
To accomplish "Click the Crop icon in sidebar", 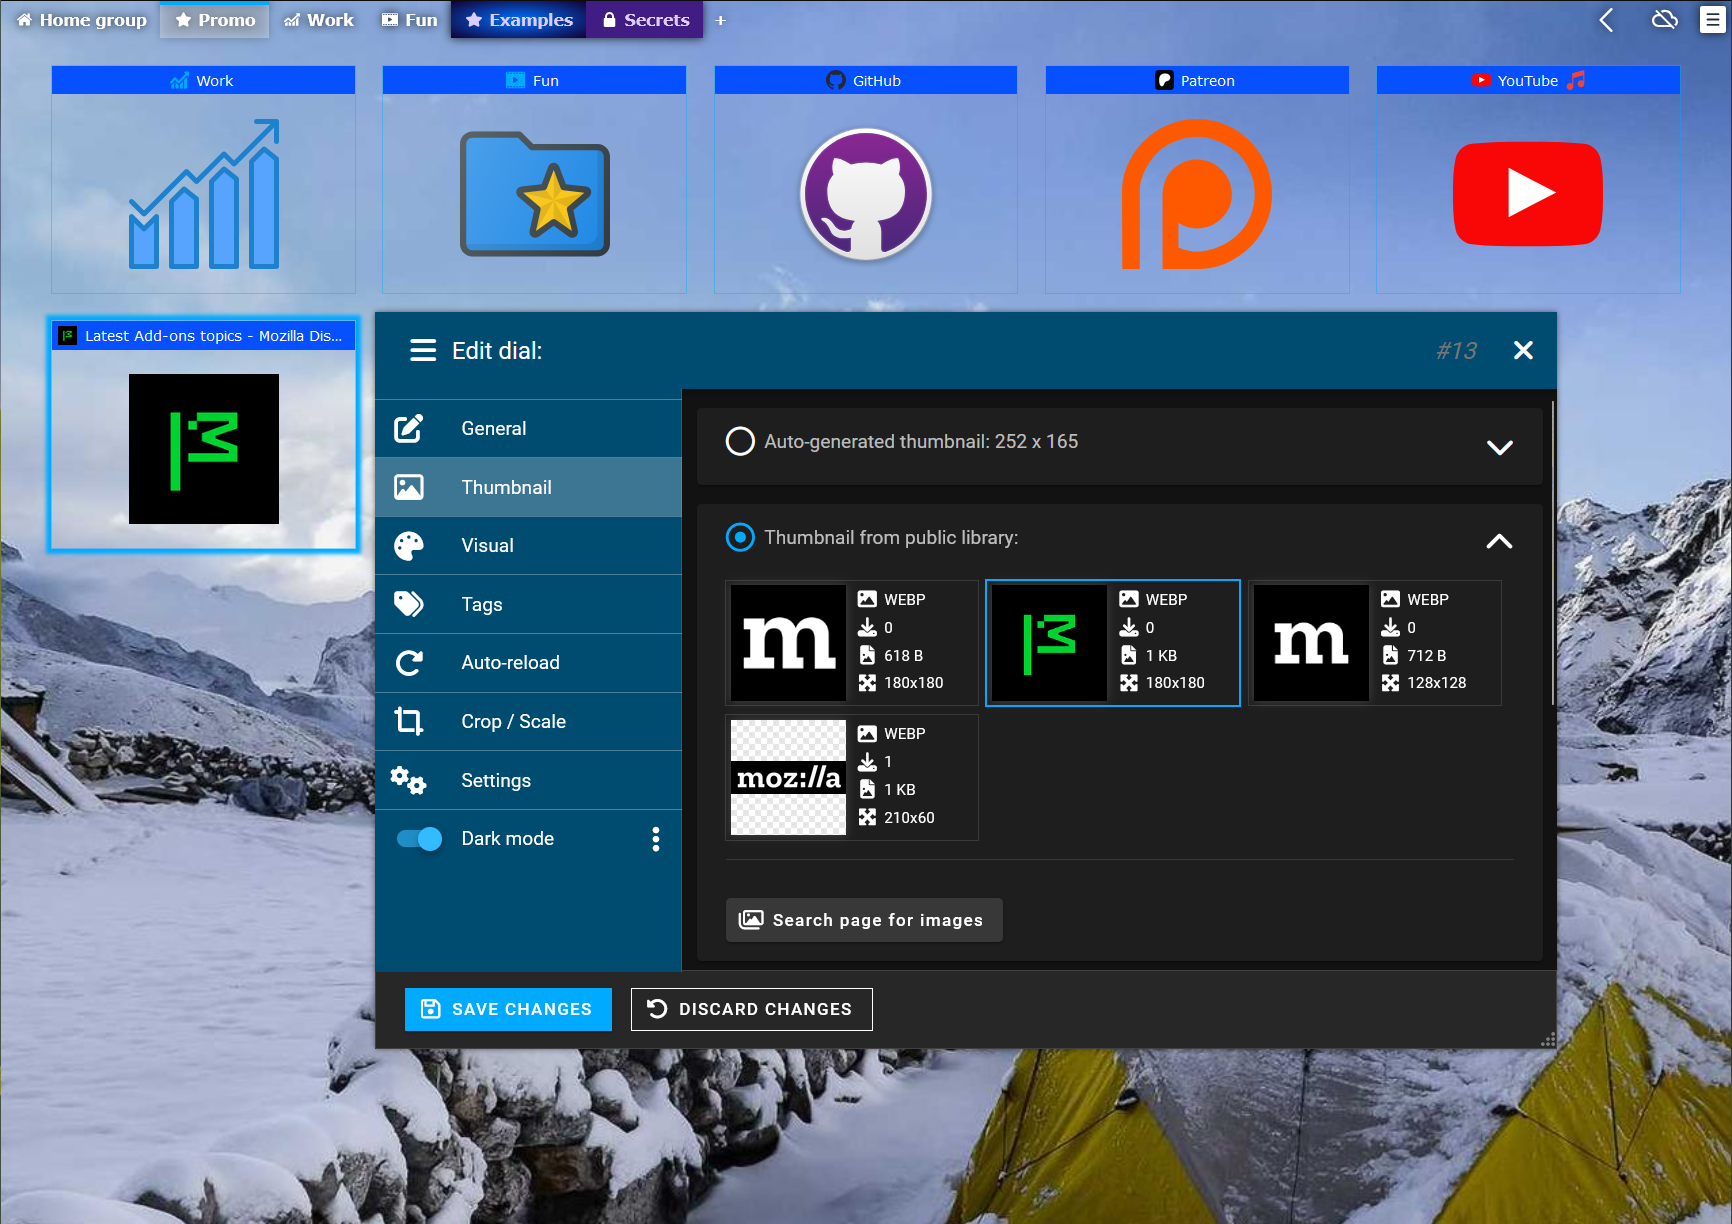I will point(409,722).
